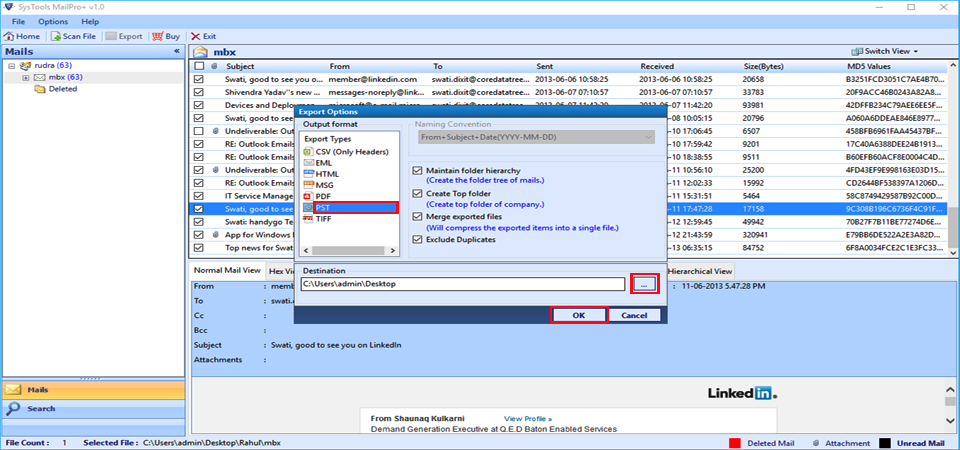Click member@linkedin.com sender cell
The width and height of the screenshot is (960, 450).
[372, 80]
